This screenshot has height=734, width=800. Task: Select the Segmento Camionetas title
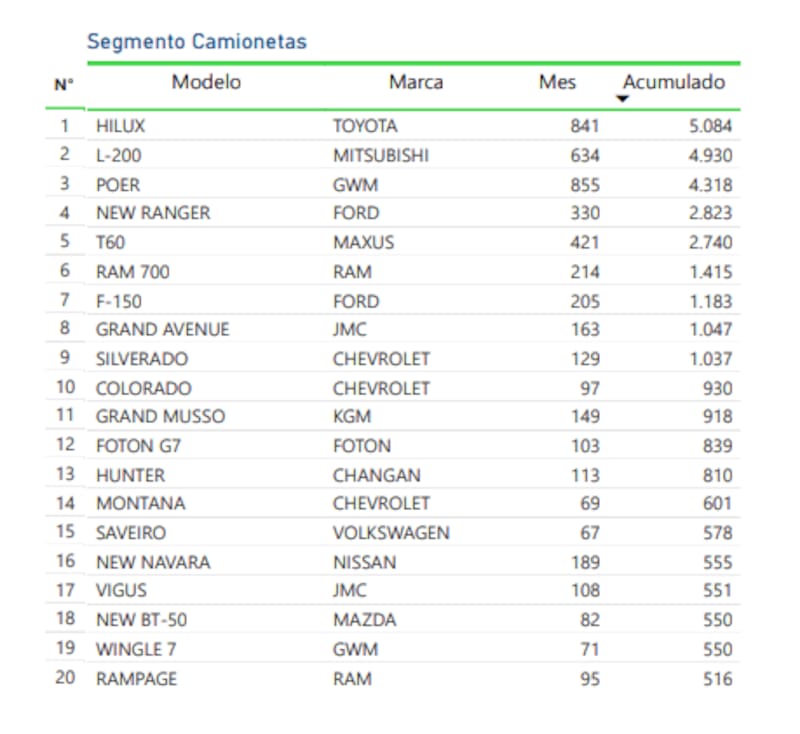coord(197,41)
